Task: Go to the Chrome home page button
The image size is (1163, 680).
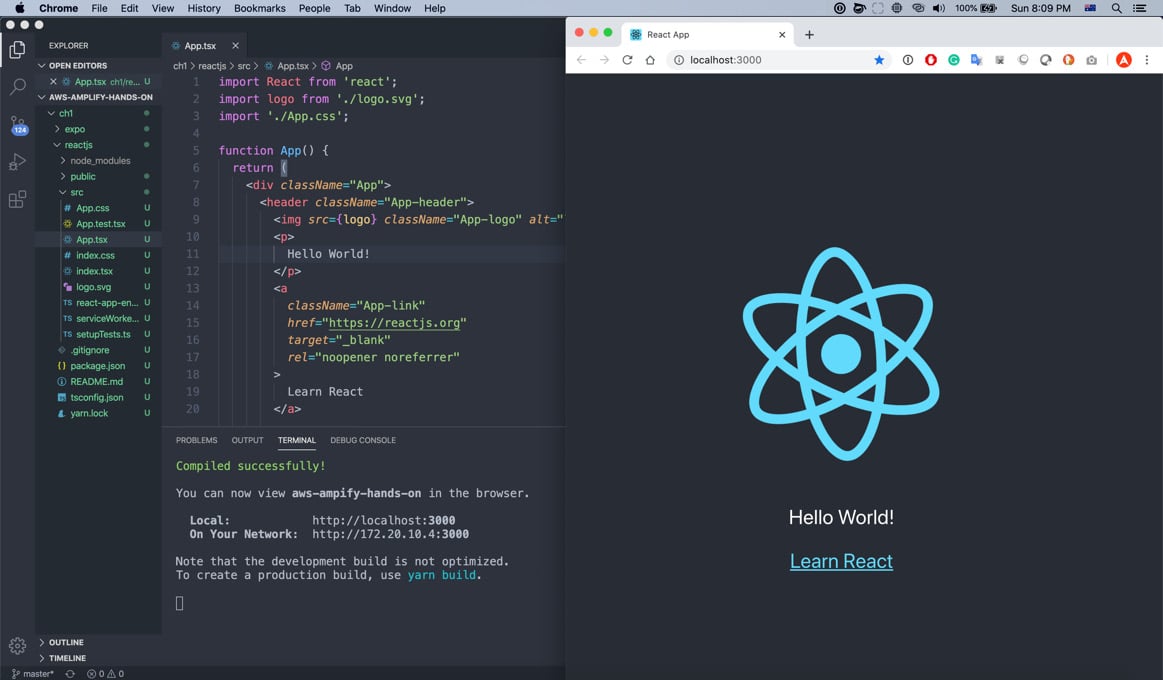Action: click(650, 60)
